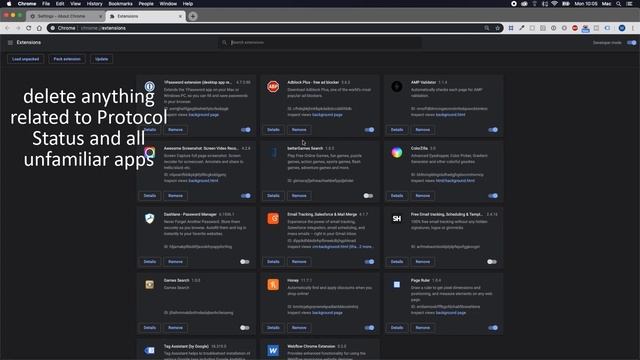Turn off the ColorZilla toggle
Screen dimensions: 640x360
click(x=493, y=196)
